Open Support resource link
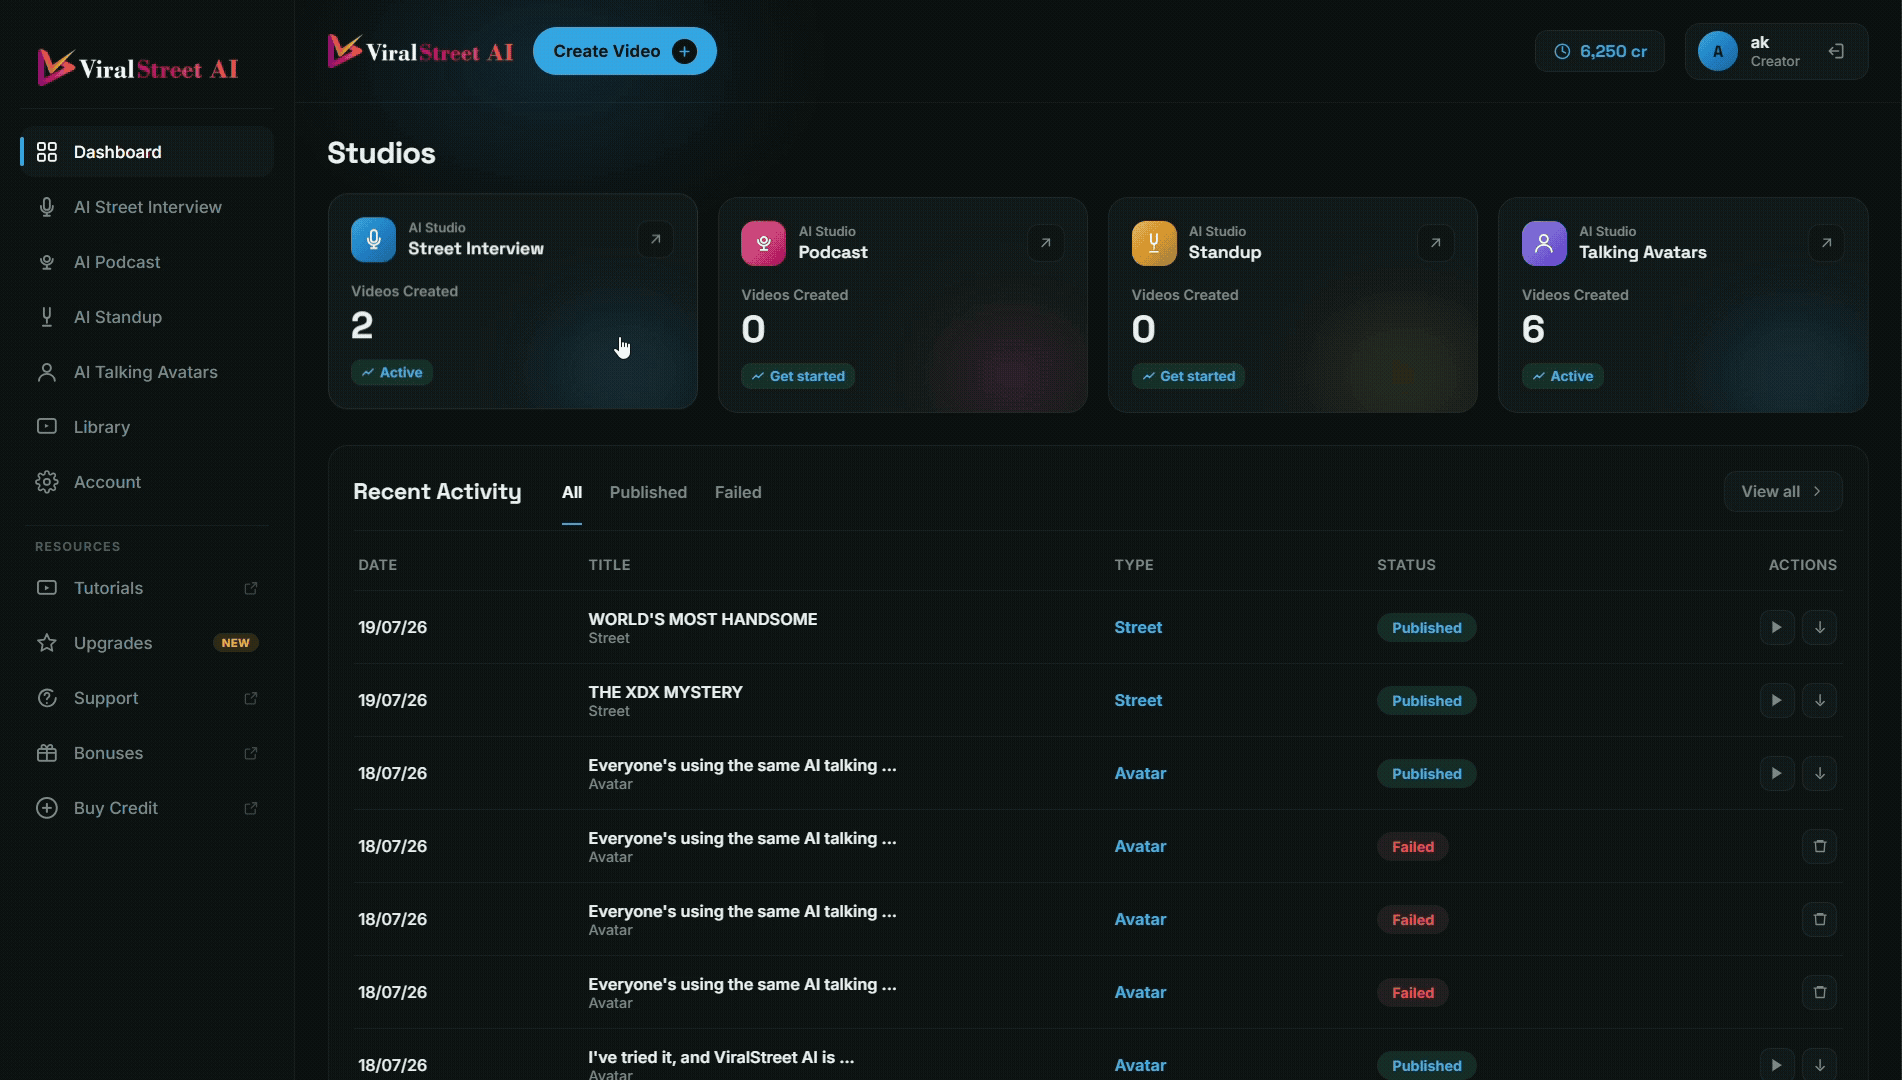This screenshot has width=1902, height=1080. pyautogui.click(x=146, y=698)
